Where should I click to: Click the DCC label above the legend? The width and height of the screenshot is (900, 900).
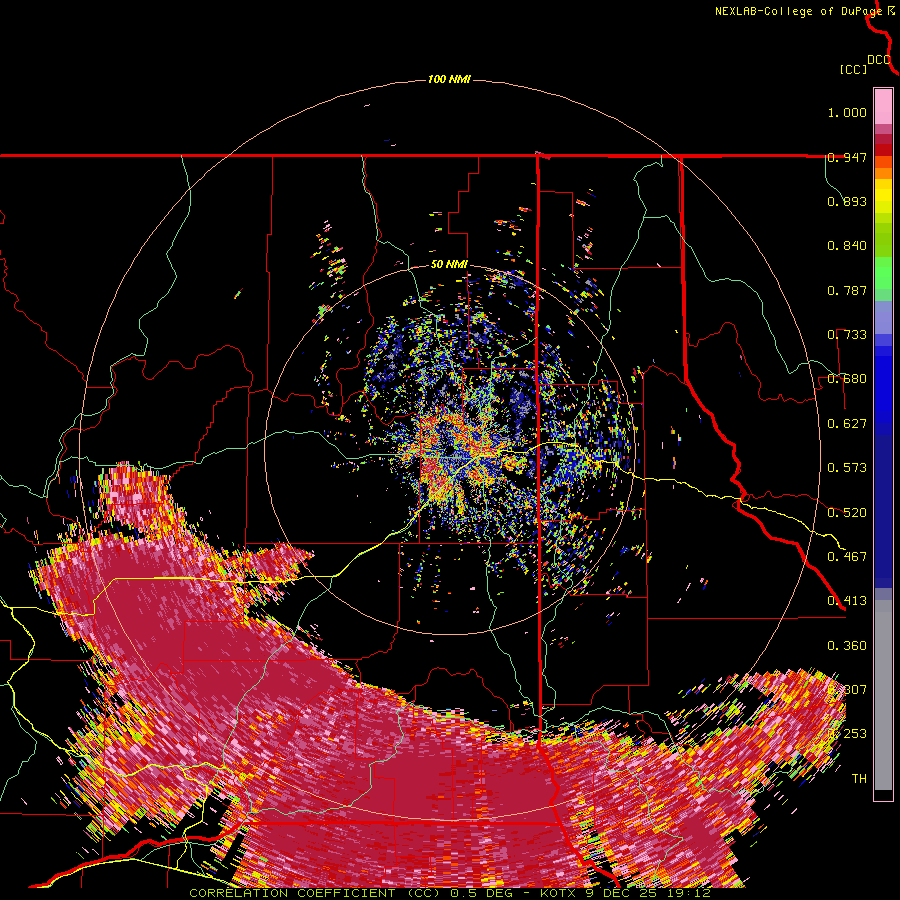click(879, 60)
